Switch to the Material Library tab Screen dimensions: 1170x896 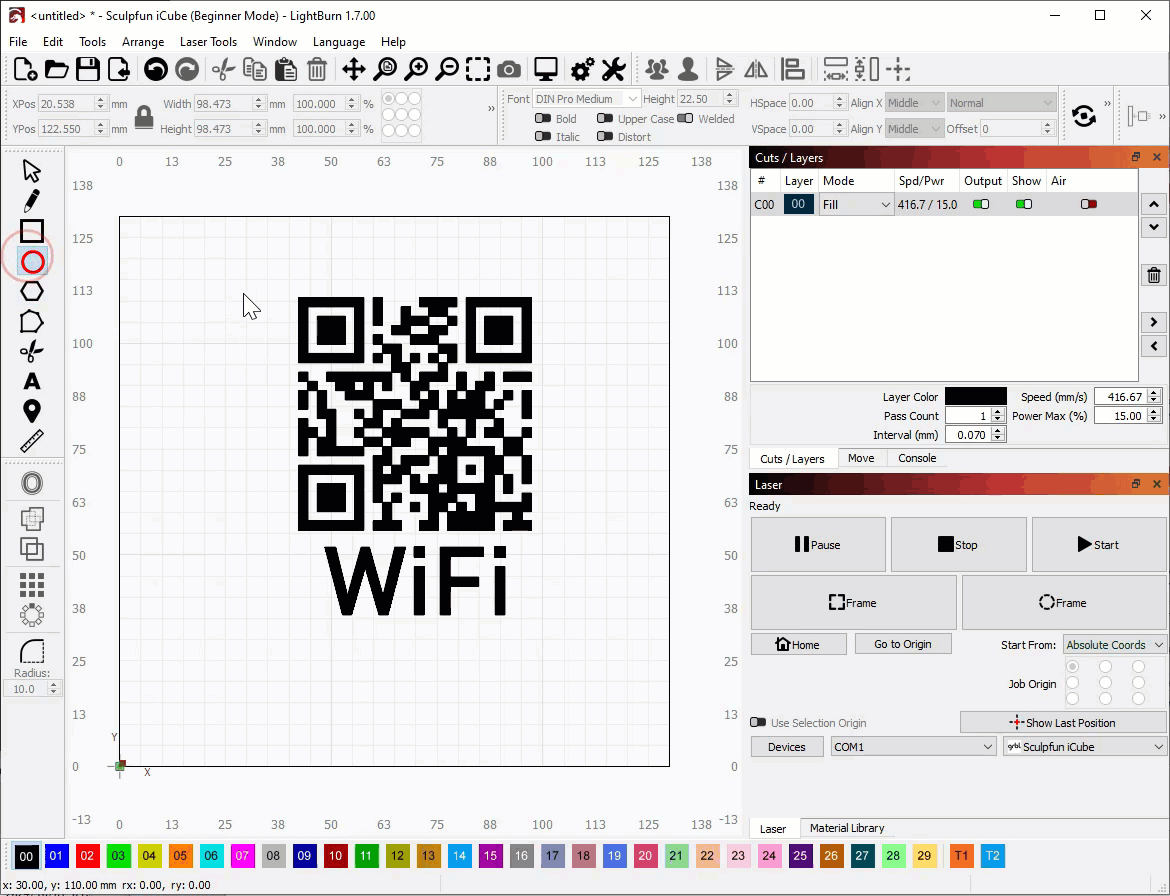[846, 828]
